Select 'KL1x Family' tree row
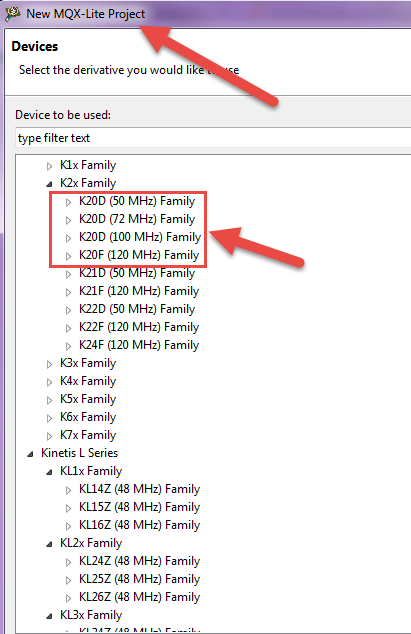The image size is (411, 634). point(91,471)
